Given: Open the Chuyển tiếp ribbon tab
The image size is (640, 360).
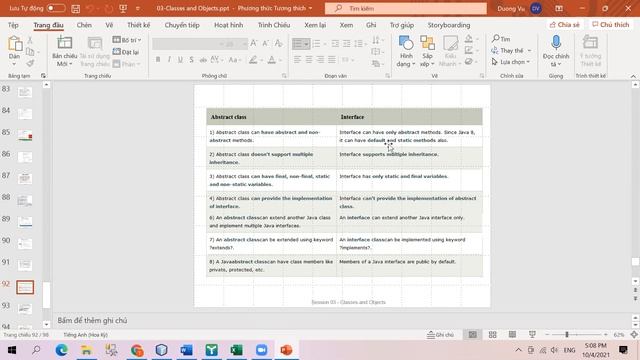Looking at the screenshot, I should coord(182,25).
